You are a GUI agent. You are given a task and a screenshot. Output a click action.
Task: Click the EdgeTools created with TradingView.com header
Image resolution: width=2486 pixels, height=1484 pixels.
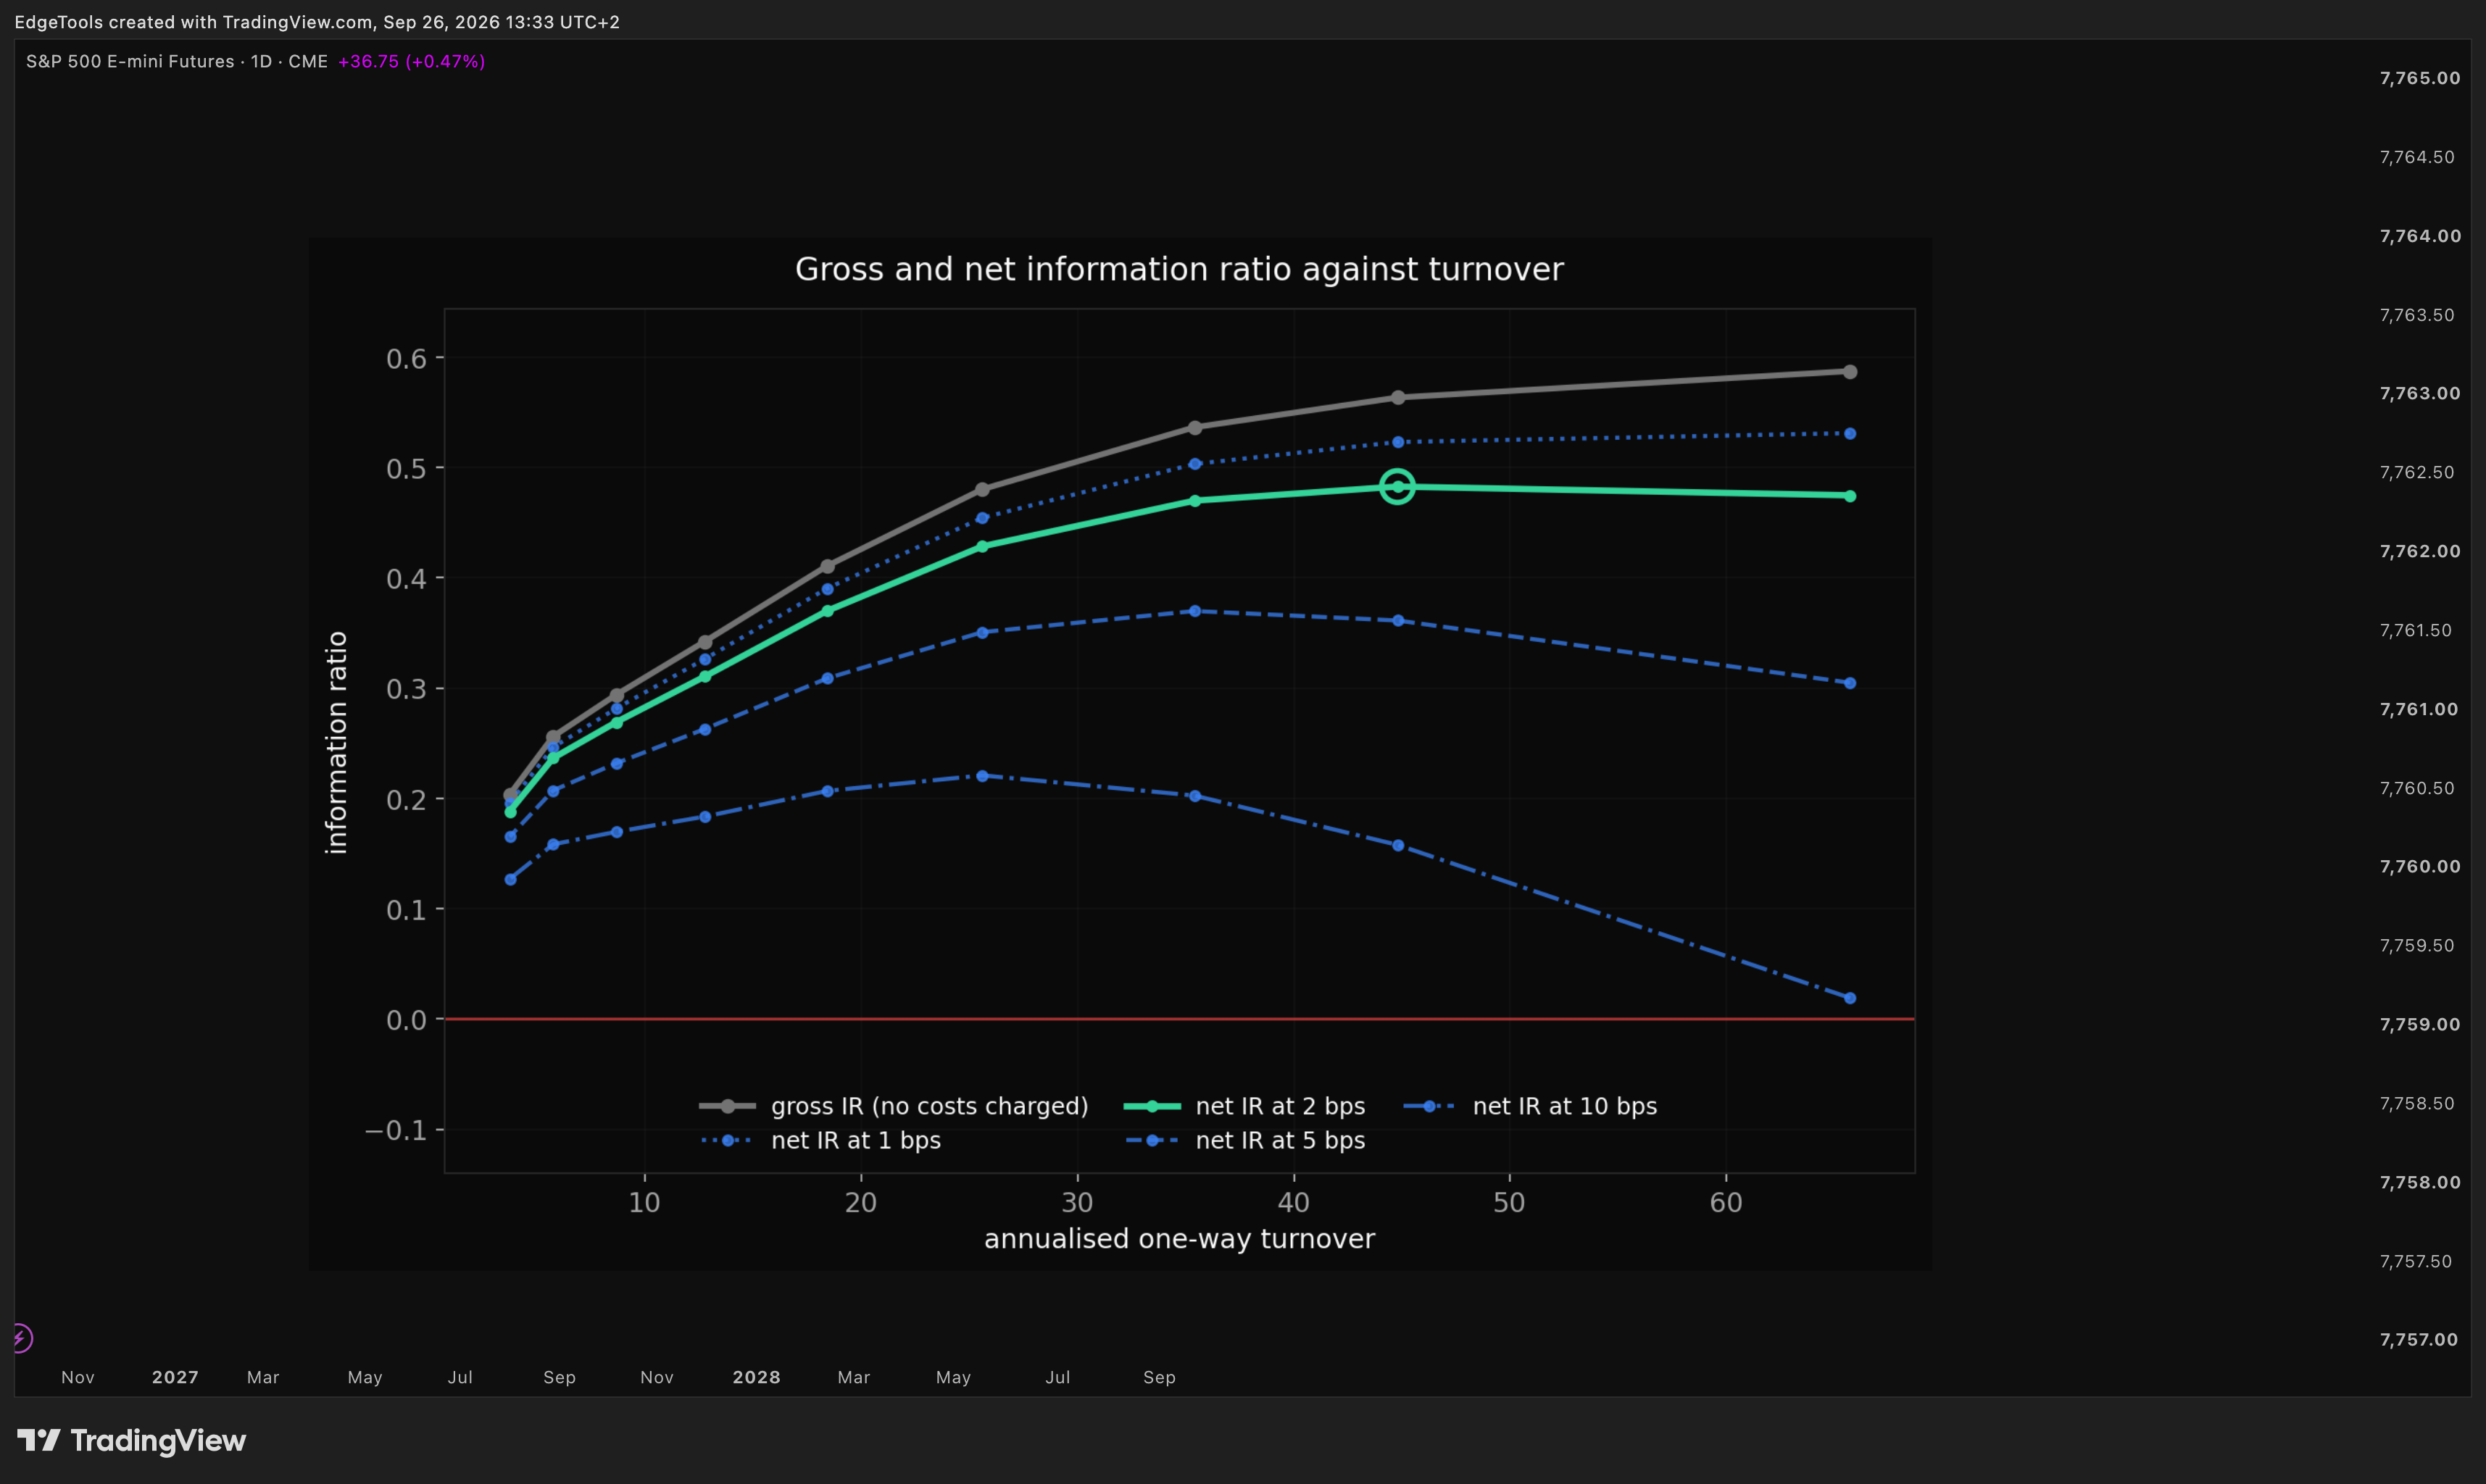[x=317, y=22]
